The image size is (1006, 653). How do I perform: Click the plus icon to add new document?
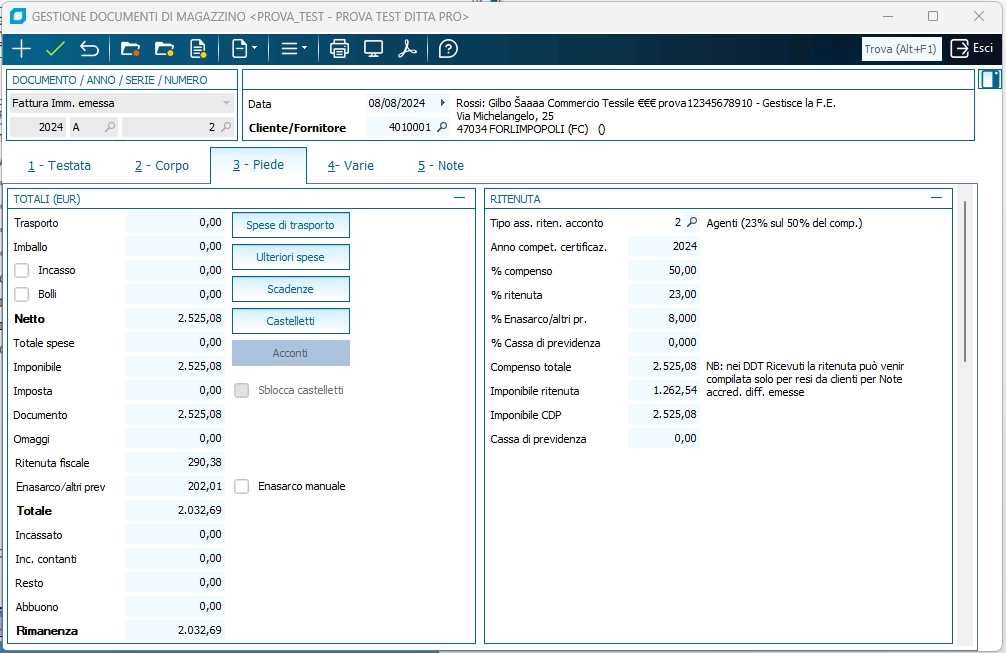click(21, 49)
